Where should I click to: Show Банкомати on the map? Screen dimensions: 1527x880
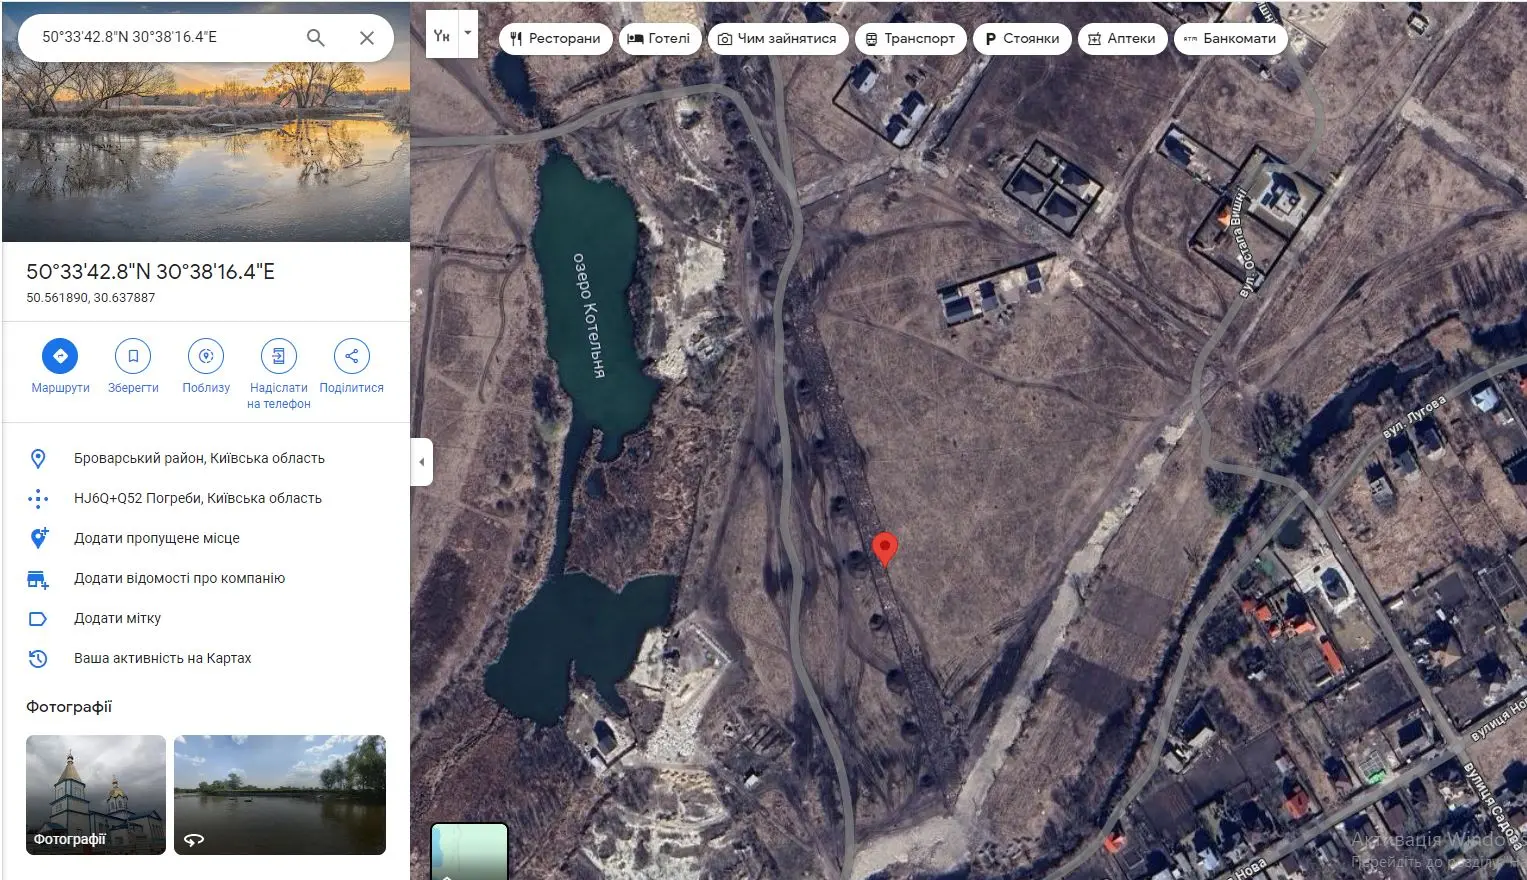click(x=1230, y=39)
